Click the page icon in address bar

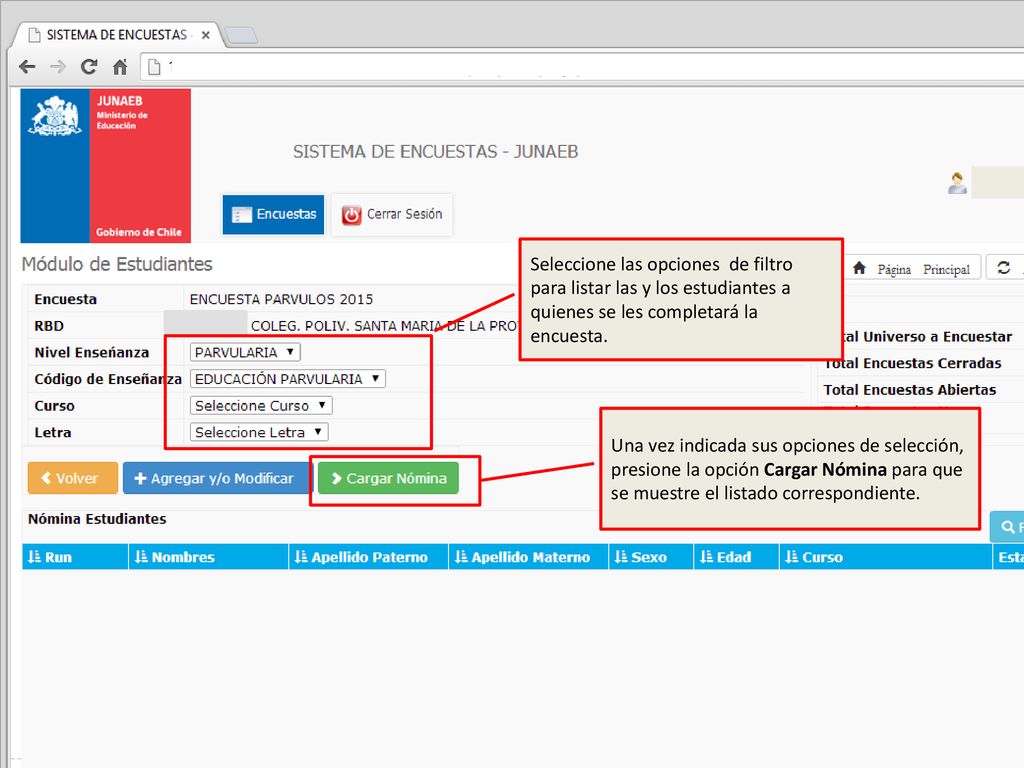click(x=154, y=67)
